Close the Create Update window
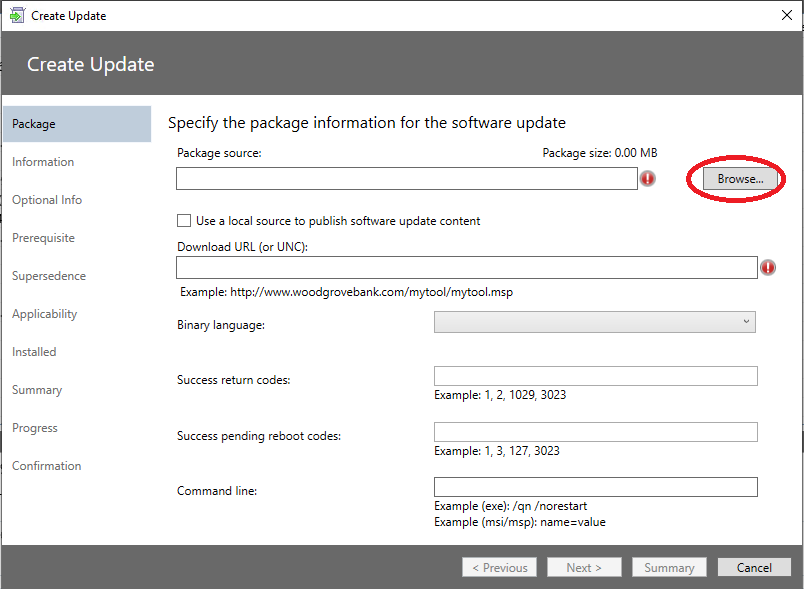This screenshot has width=804, height=589. [x=787, y=15]
